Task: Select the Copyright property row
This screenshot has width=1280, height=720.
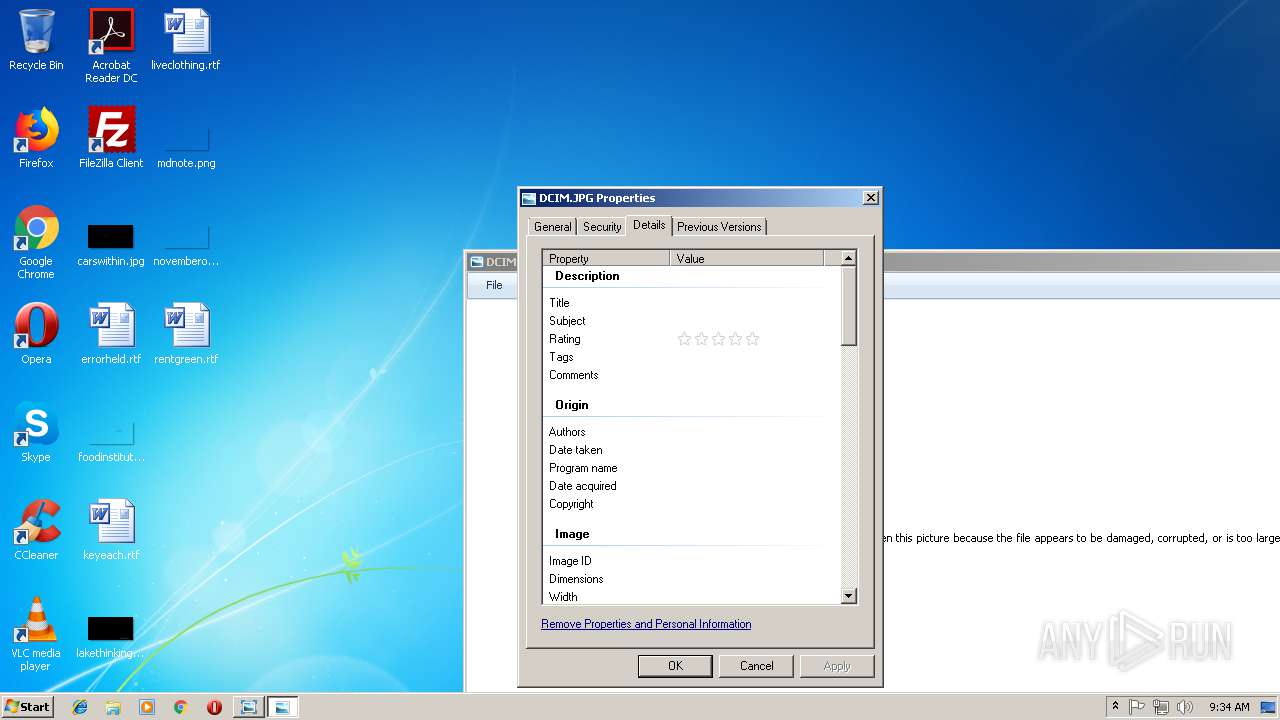Action: click(691, 504)
